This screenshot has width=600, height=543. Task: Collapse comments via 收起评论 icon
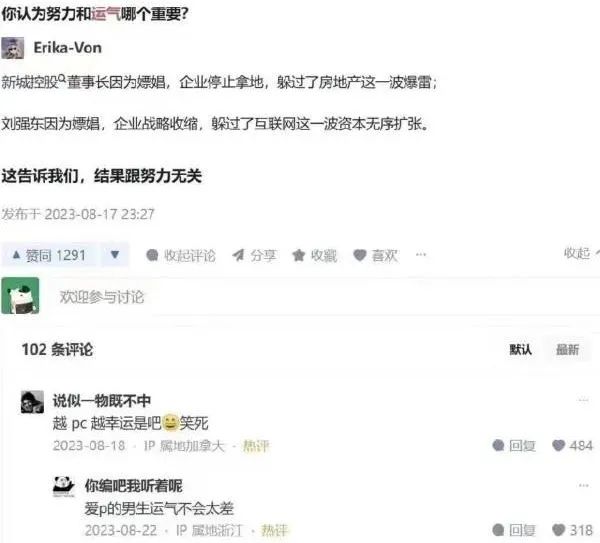click(x=181, y=255)
